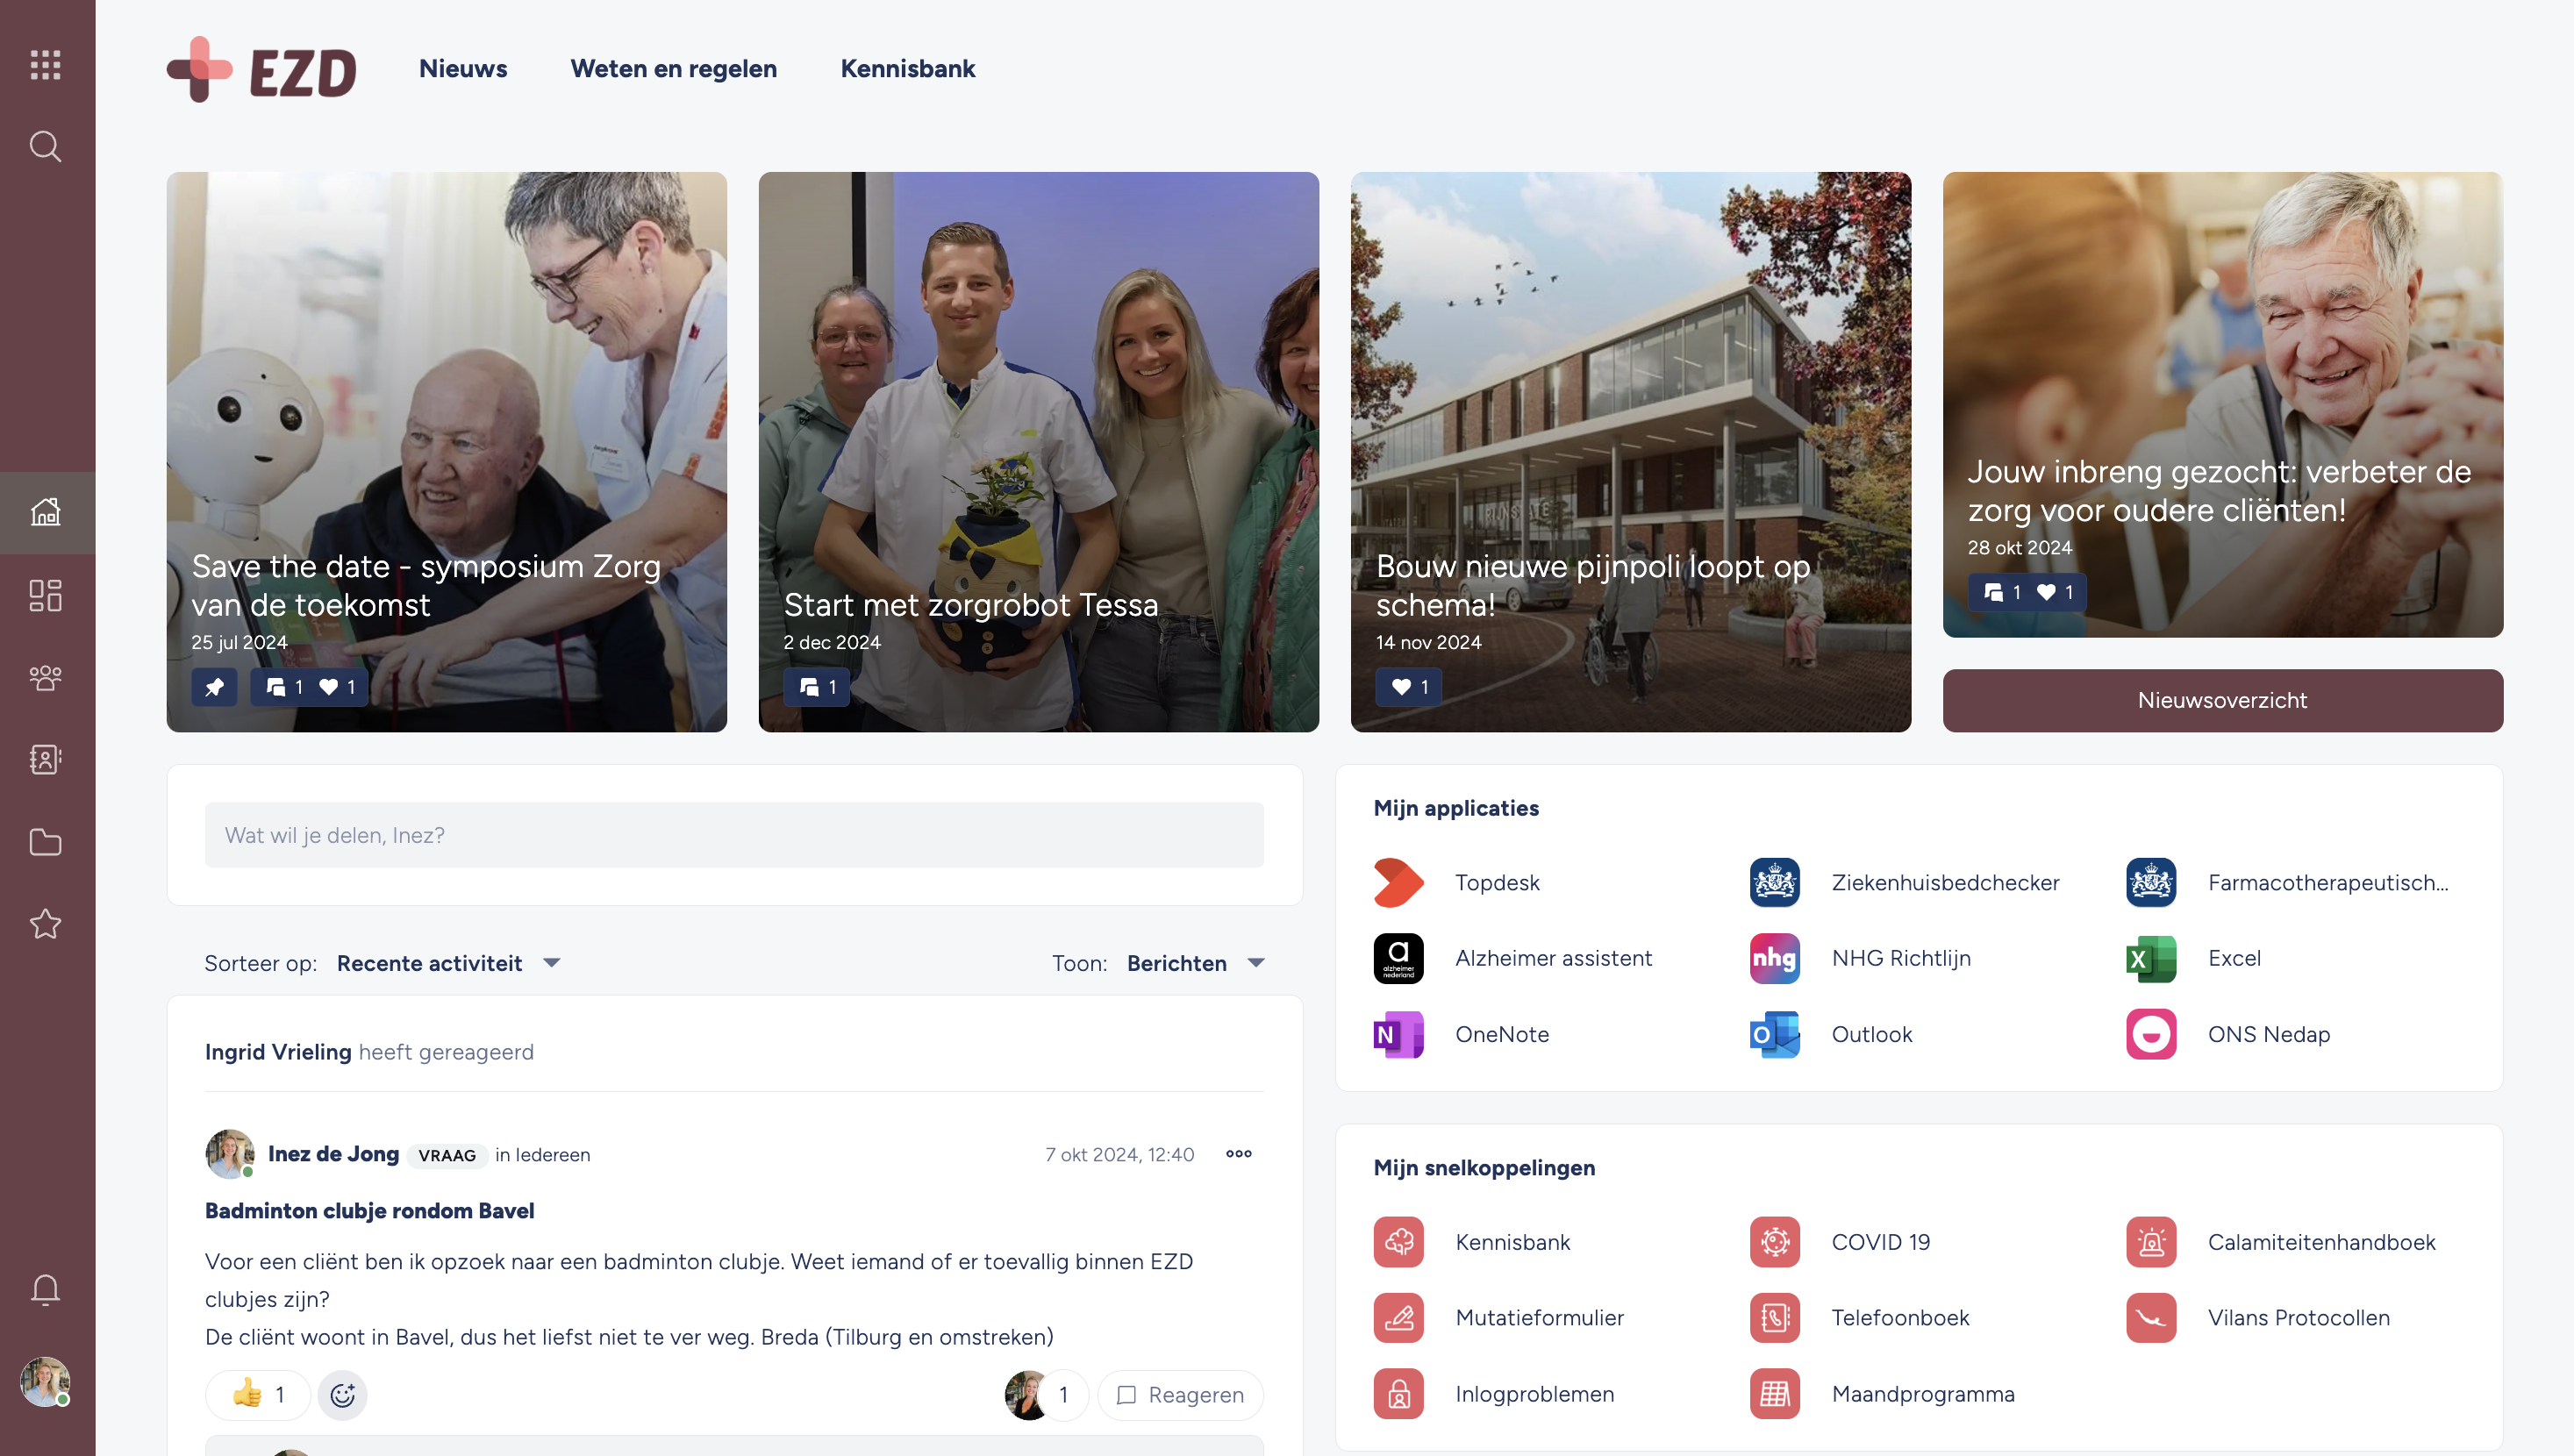
Task: Open search from the sidebar magnifier
Action: 46,147
